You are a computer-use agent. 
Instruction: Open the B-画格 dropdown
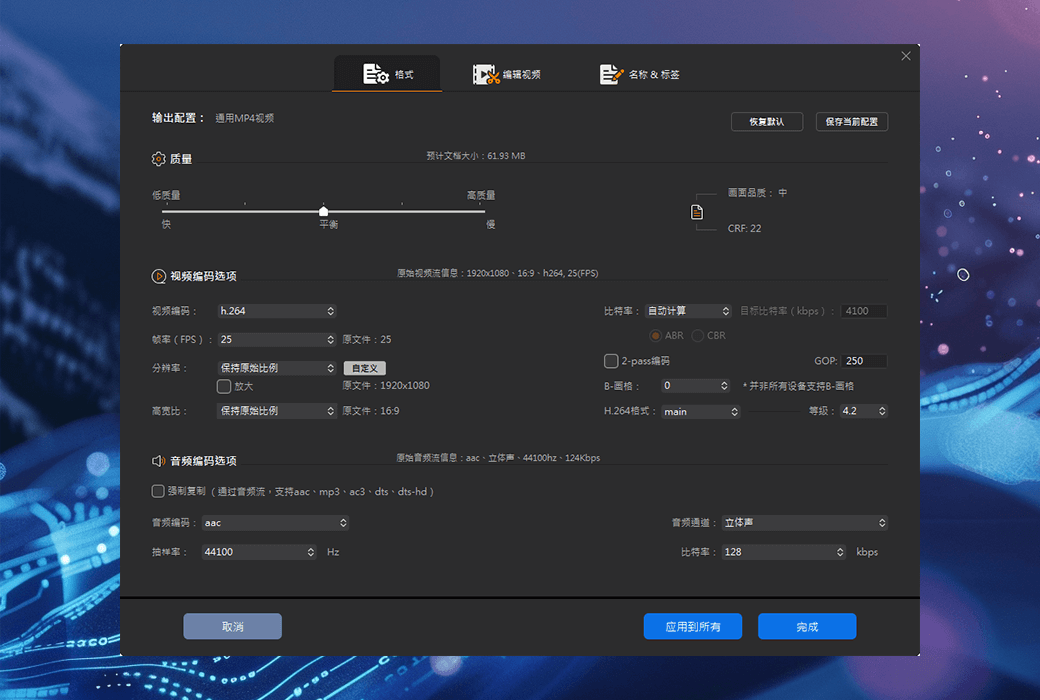[696, 385]
